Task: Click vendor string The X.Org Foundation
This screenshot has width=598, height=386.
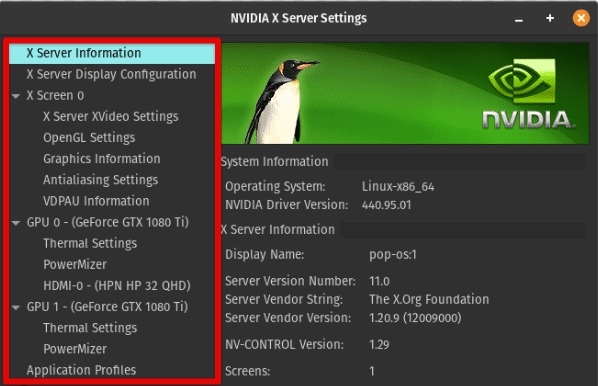Action: pos(429,300)
